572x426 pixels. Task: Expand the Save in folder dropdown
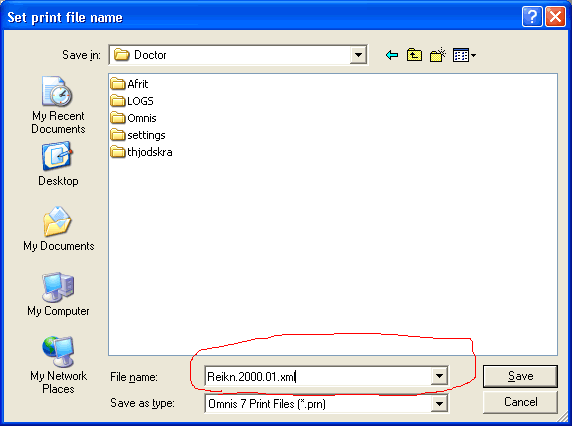pyautogui.click(x=358, y=55)
